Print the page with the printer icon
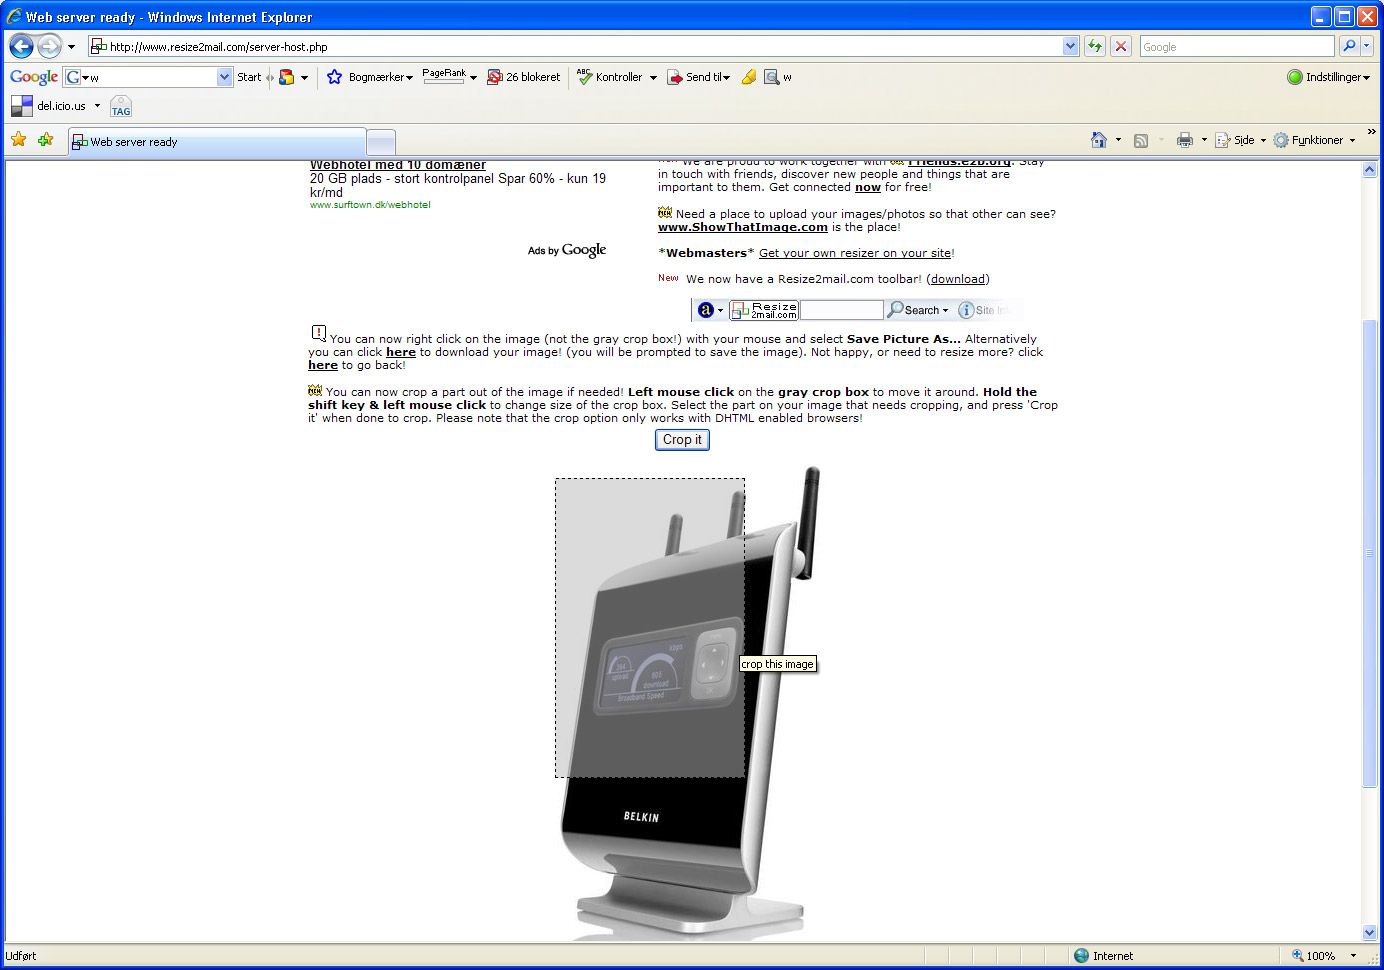The height and width of the screenshot is (970, 1384). (x=1185, y=140)
